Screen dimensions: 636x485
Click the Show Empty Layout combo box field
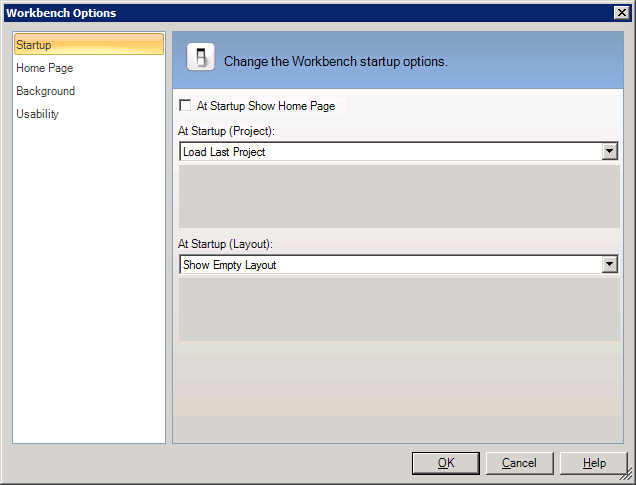[390, 265]
